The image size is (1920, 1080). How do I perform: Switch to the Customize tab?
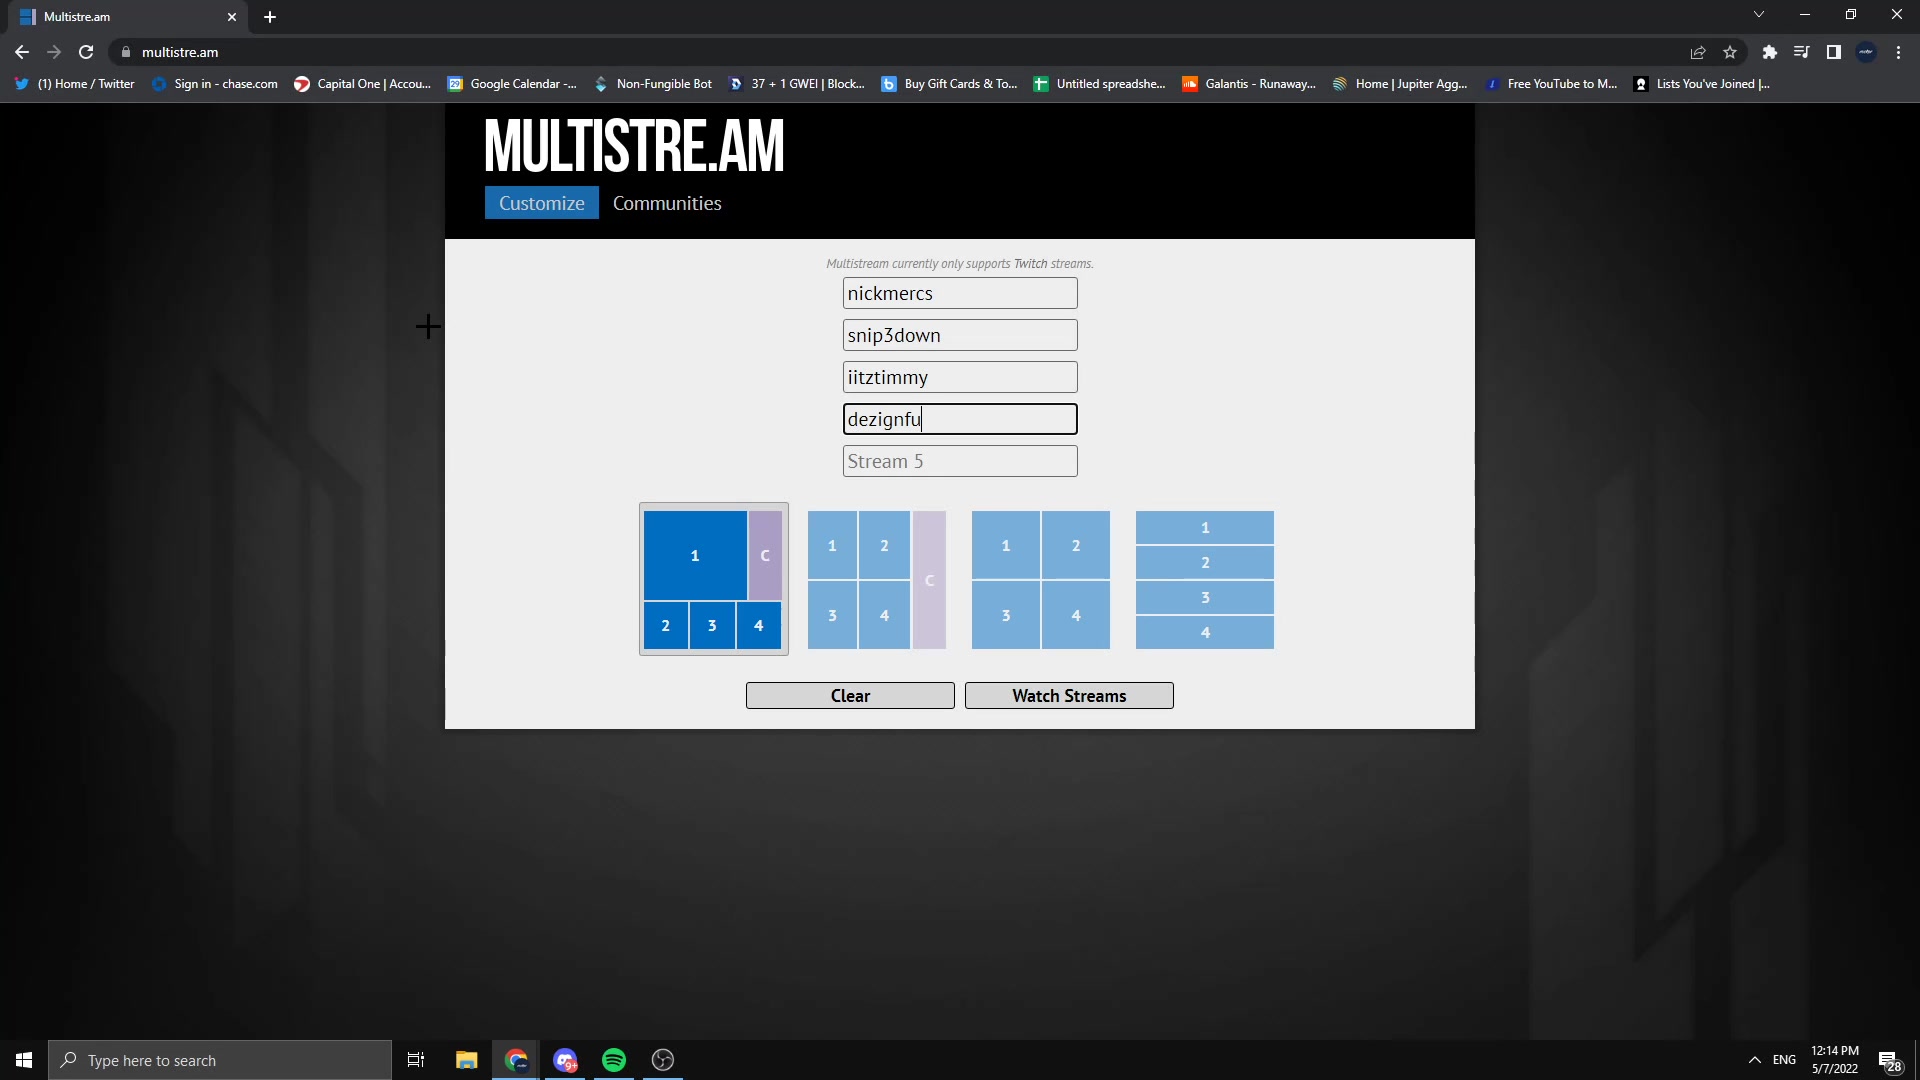pyautogui.click(x=541, y=203)
